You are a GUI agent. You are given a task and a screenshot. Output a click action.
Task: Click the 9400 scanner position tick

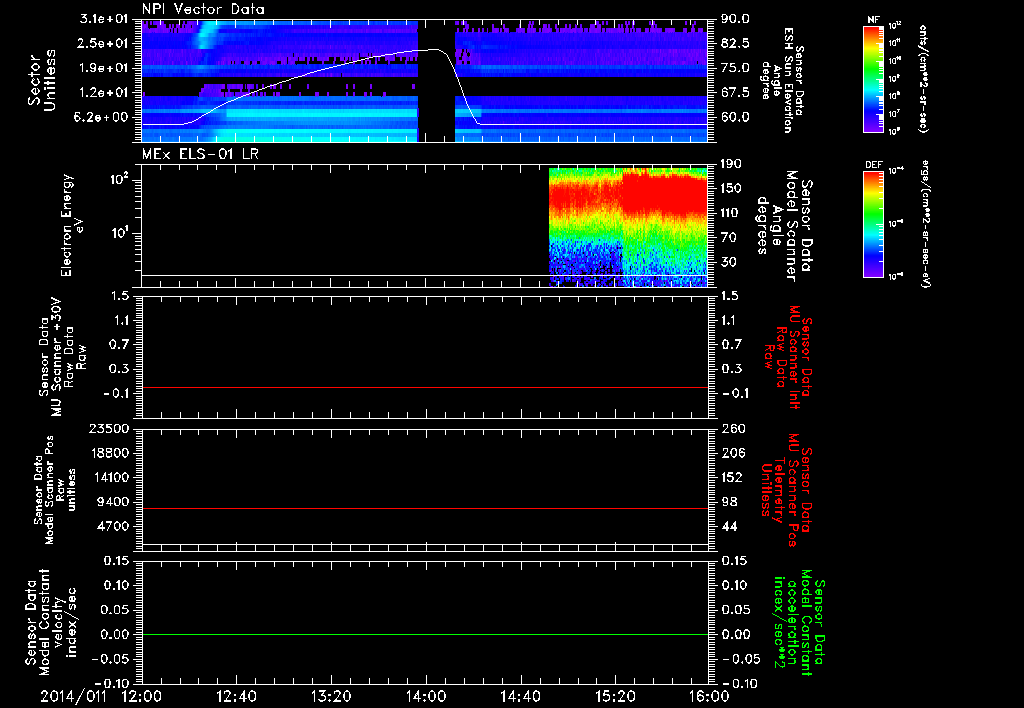(x=112, y=502)
